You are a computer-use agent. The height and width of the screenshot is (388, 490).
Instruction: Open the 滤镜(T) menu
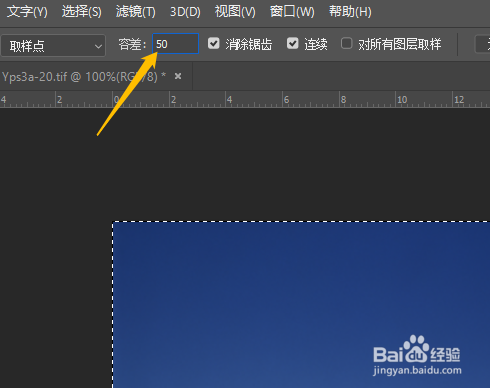click(136, 12)
